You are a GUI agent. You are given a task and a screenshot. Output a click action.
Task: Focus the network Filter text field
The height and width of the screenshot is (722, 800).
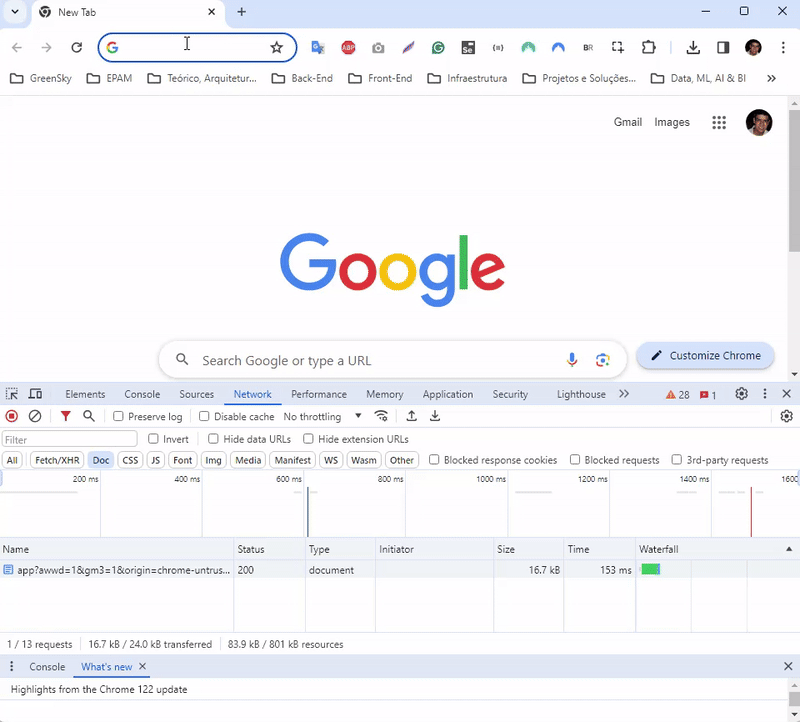tap(69, 439)
